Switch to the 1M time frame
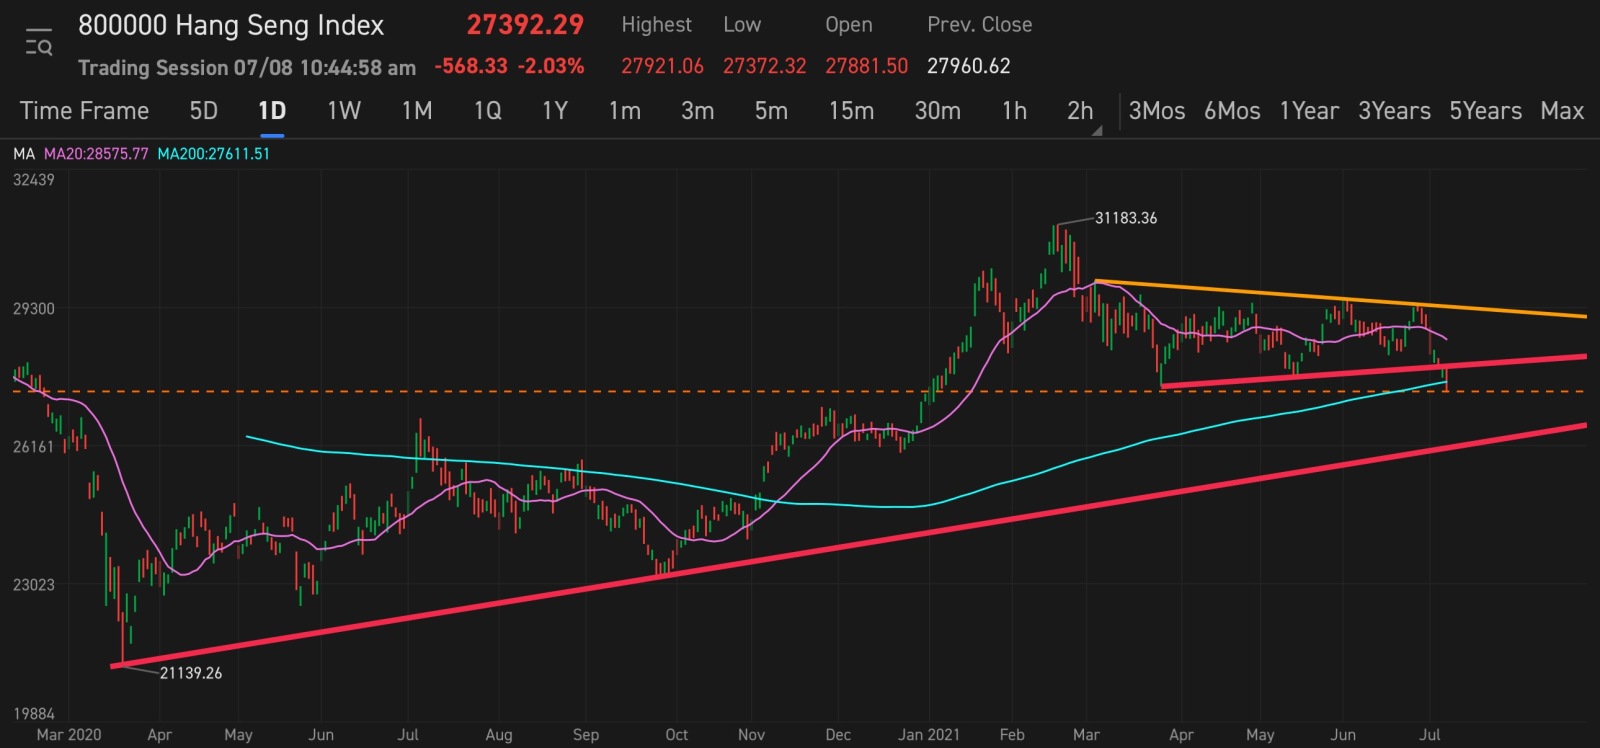The image size is (1600, 748). [417, 111]
